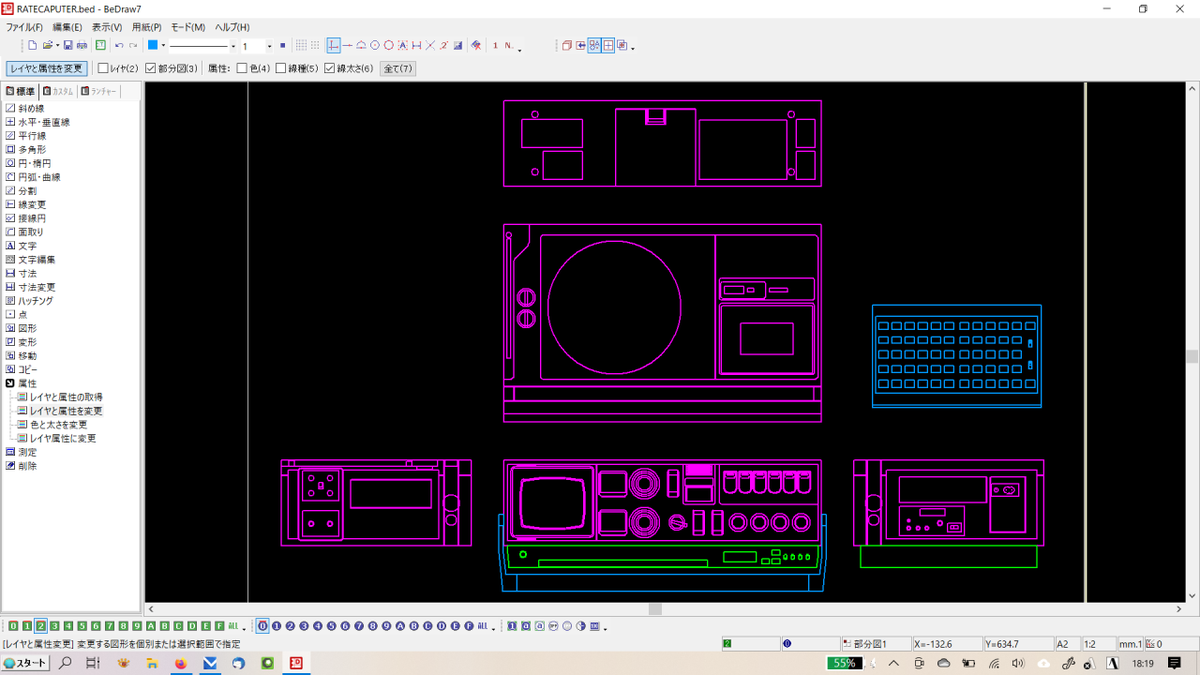
Task: Click the Undo arrow icon
Action: tap(119, 45)
